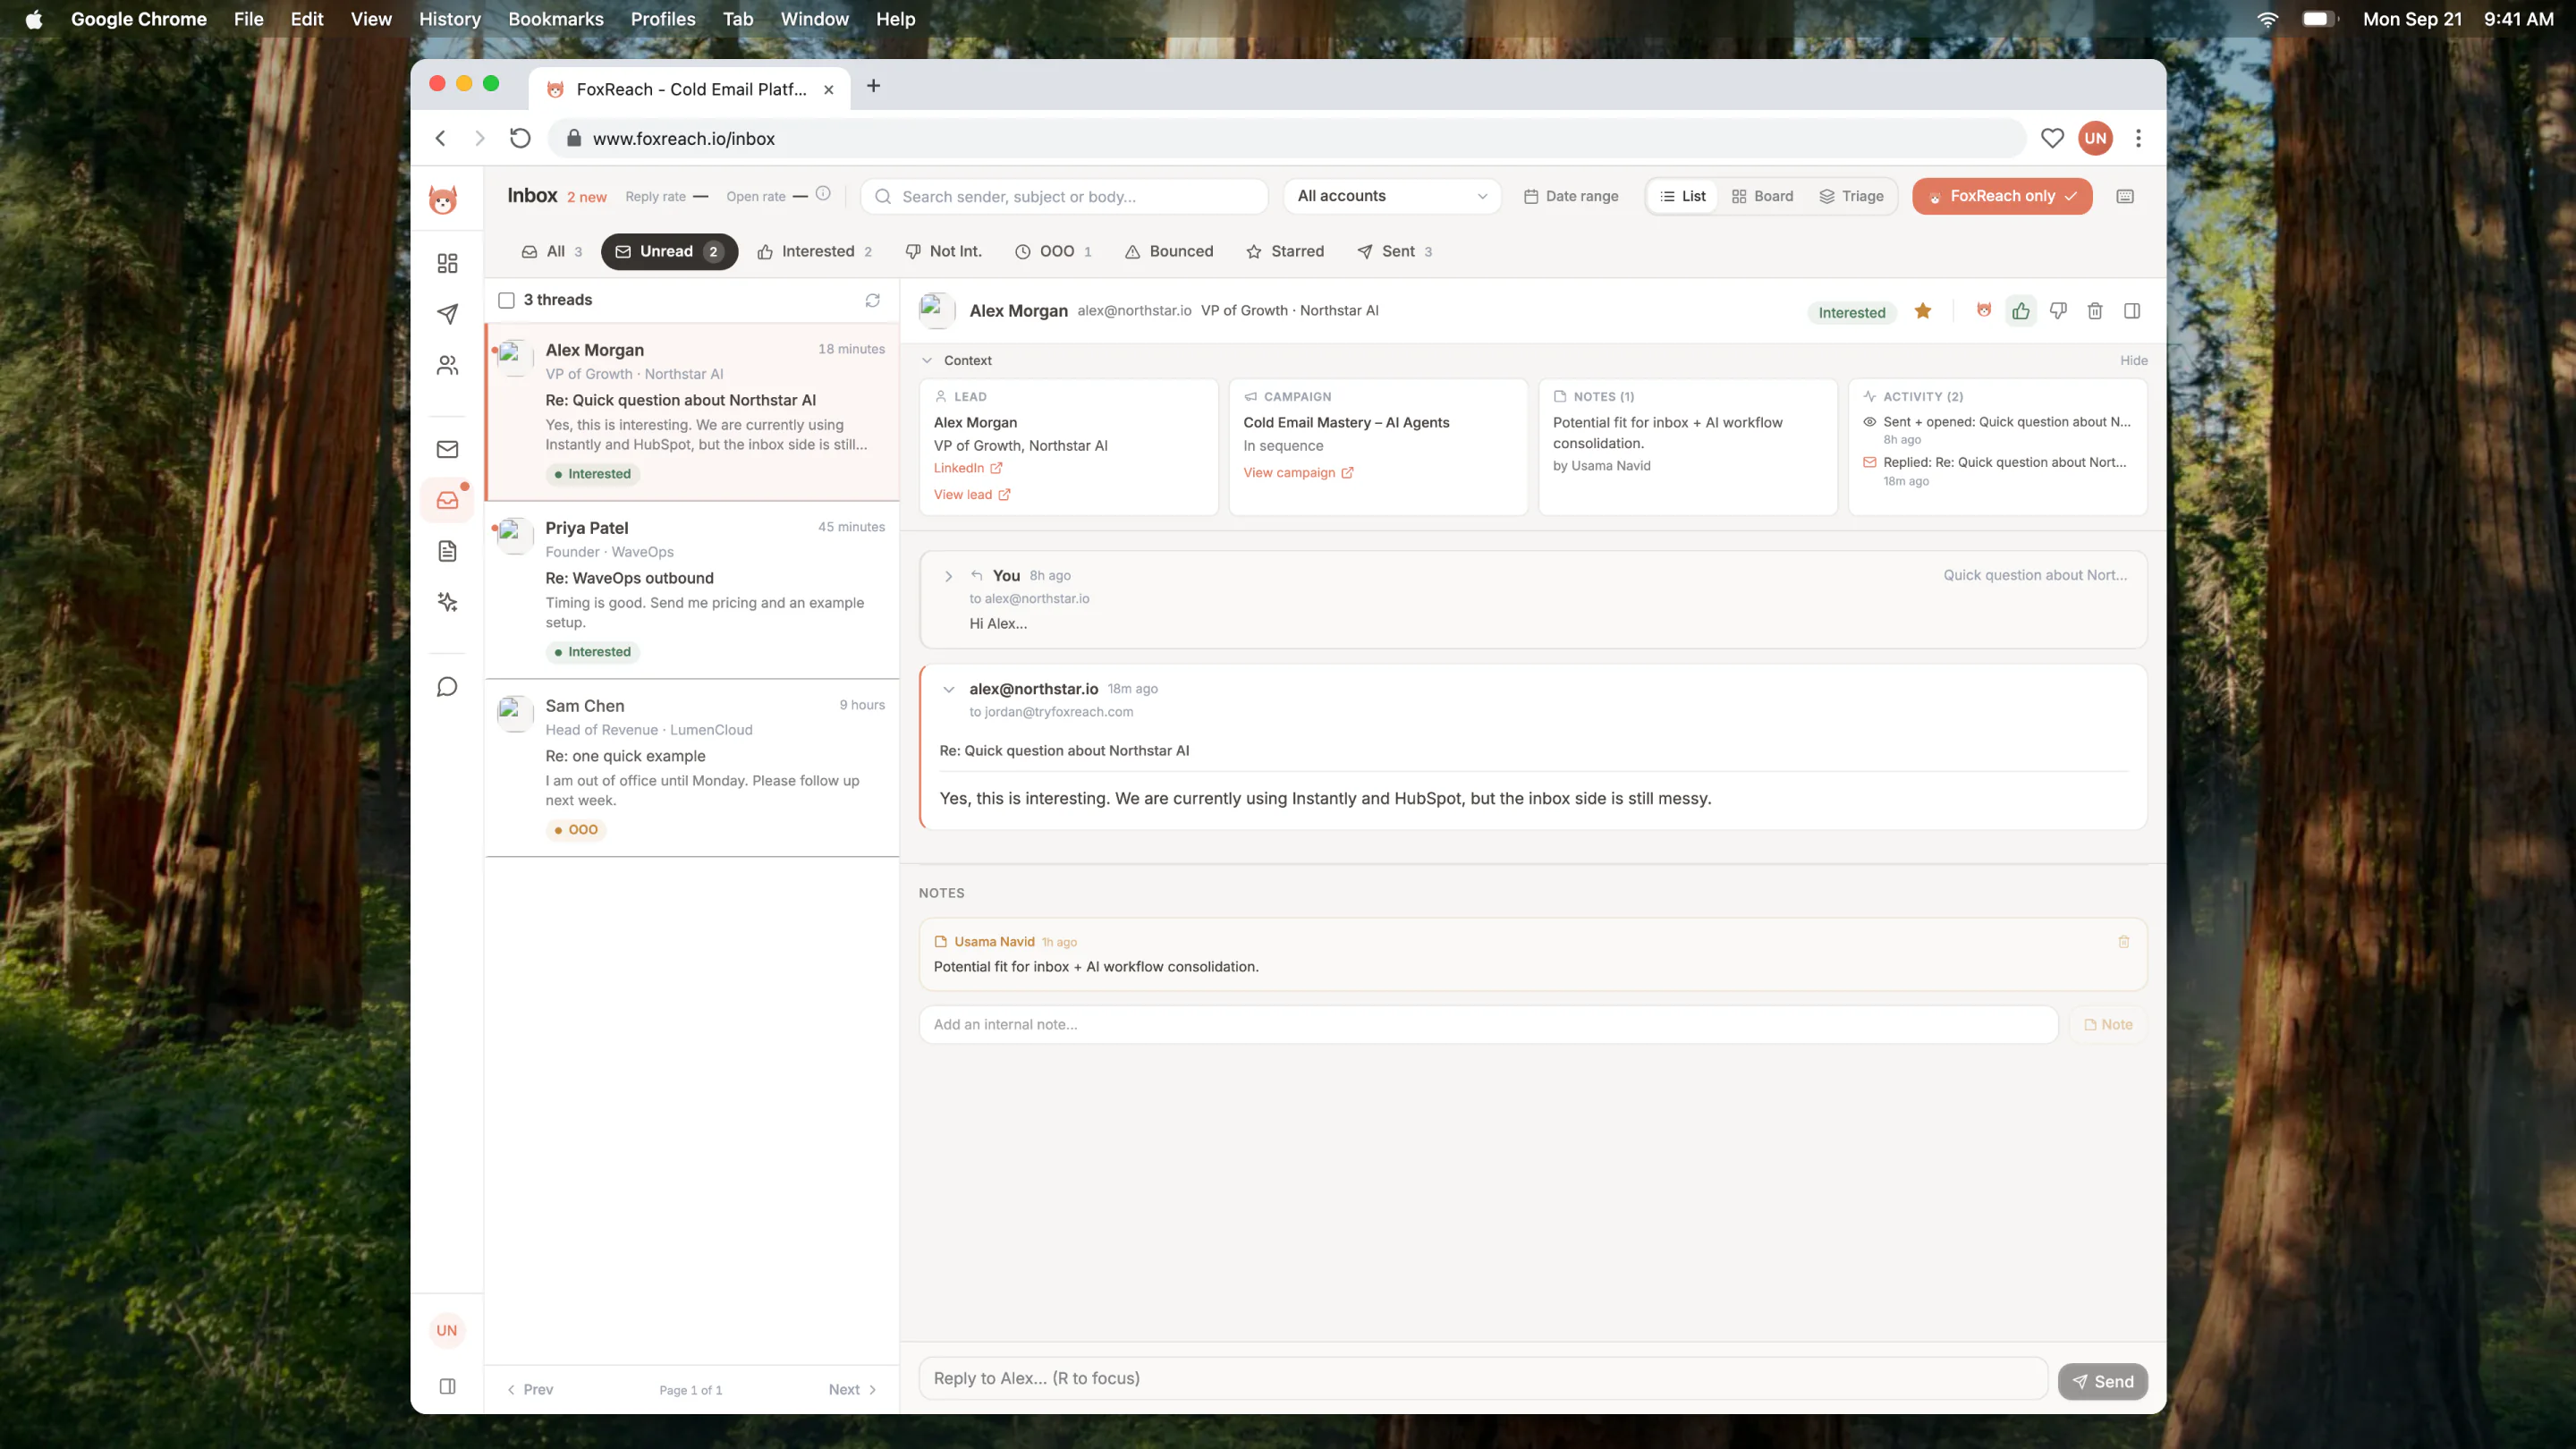Viewport: 2576px width, 1449px height.
Task: Delete Usama Navid's note
Action: tap(2124, 942)
